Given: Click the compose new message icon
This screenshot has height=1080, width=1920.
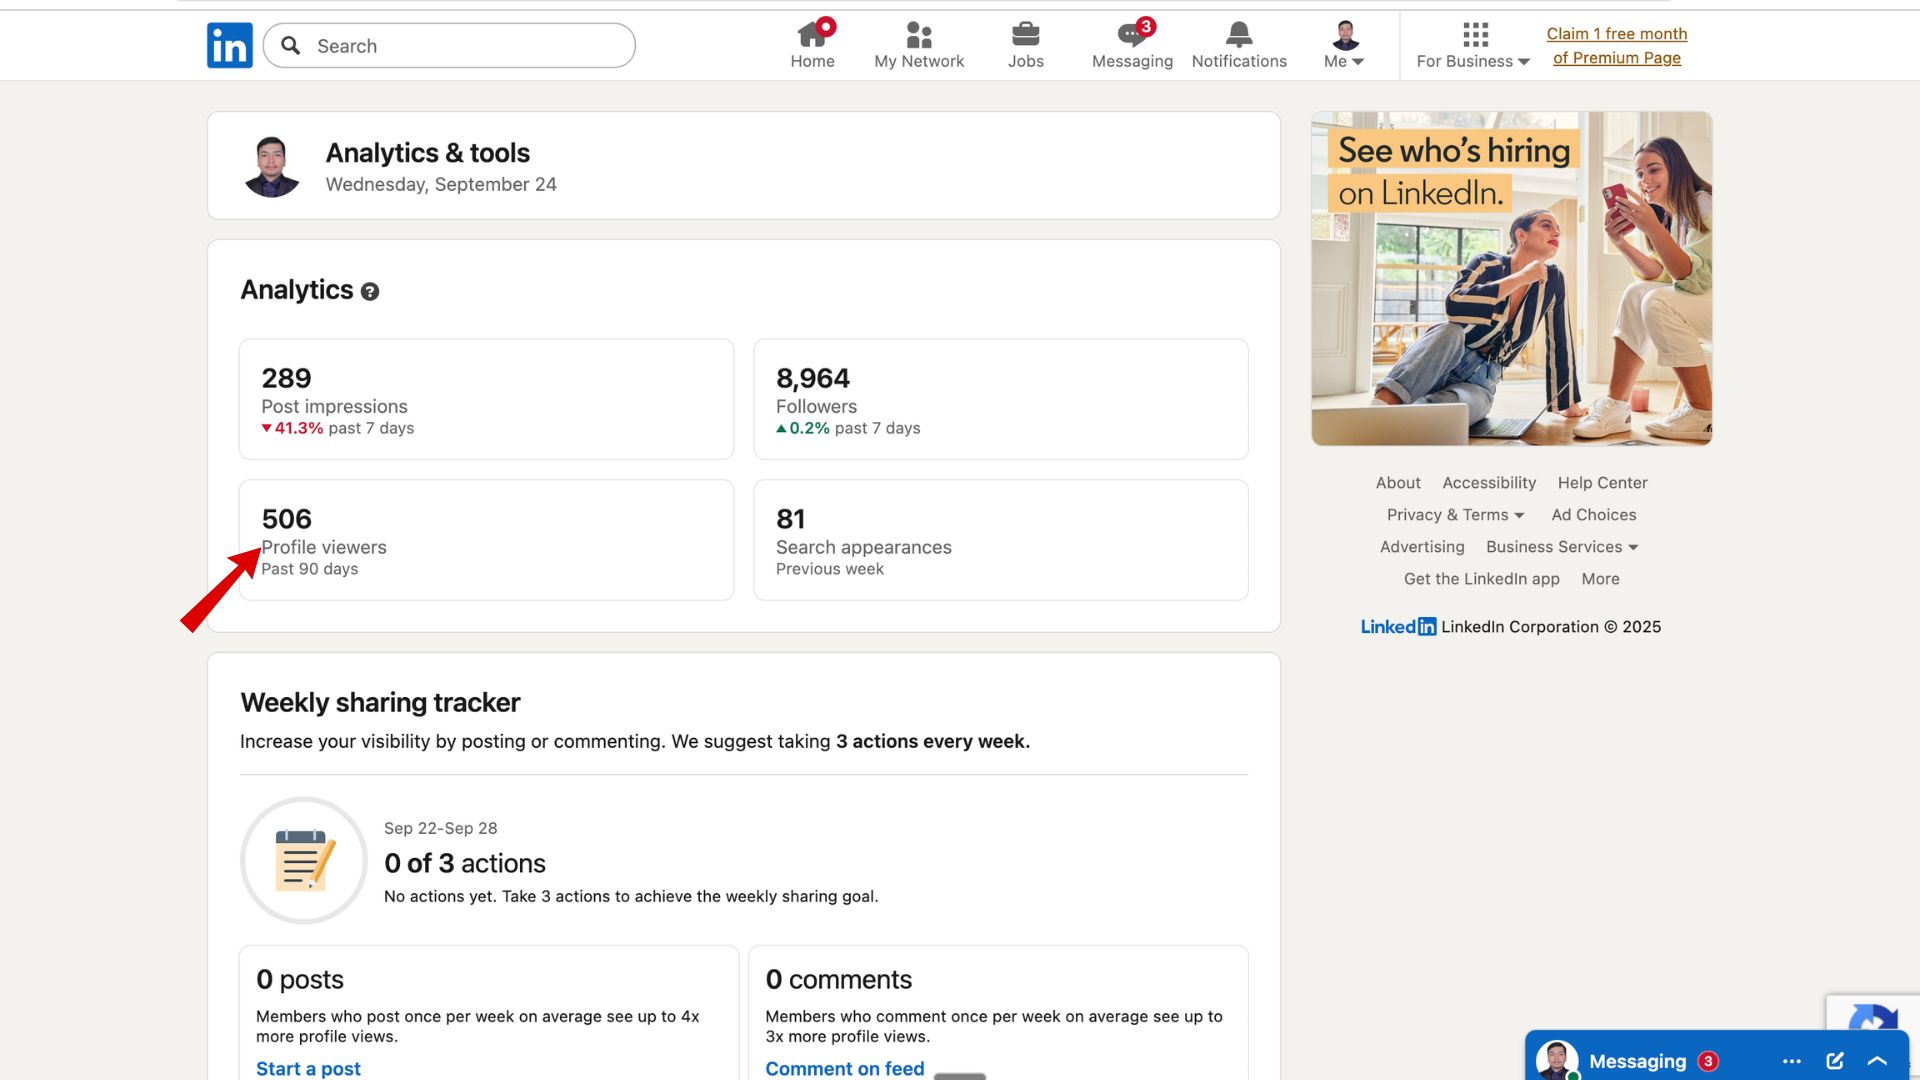Looking at the screenshot, I should 1834,1061.
